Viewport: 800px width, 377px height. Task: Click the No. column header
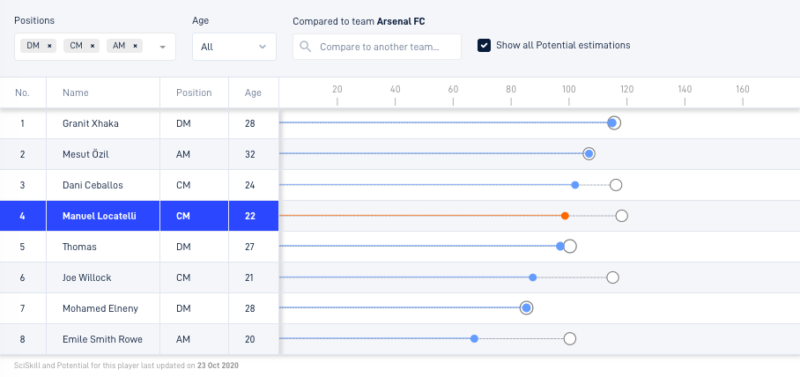click(22, 93)
